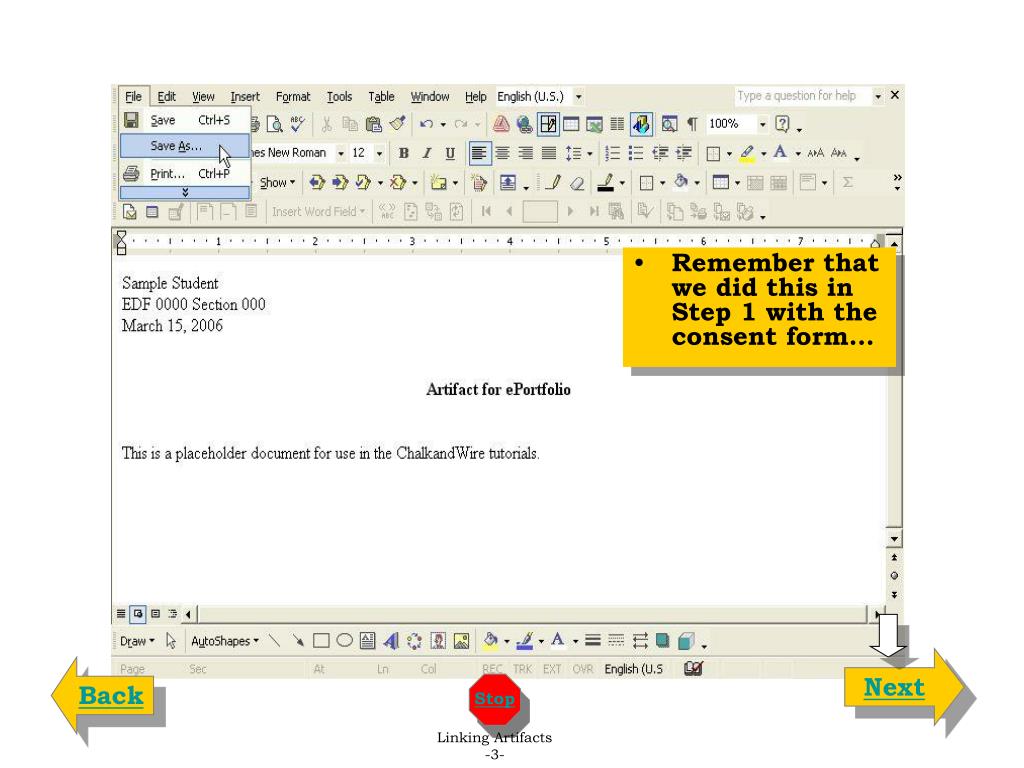The image size is (1024, 768).
Task: Click the Insert Table icon
Action: click(x=571, y=124)
